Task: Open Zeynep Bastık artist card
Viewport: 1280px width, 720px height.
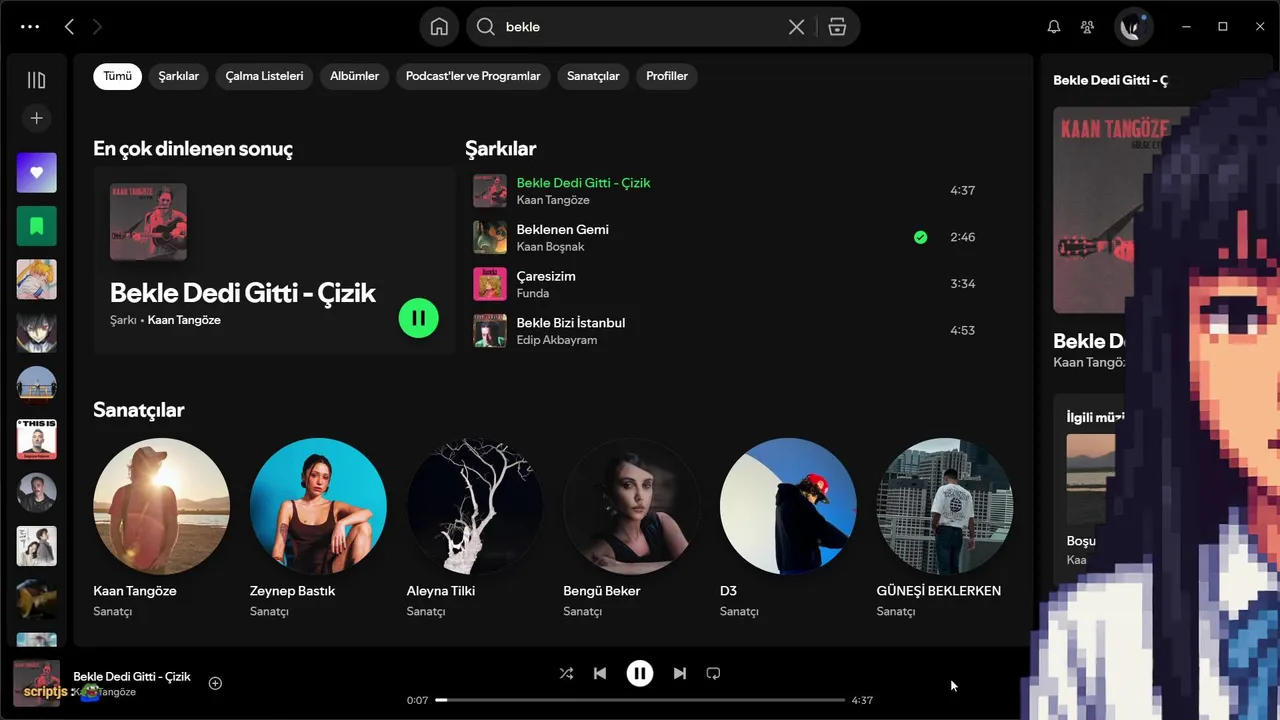Action: [x=318, y=530]
